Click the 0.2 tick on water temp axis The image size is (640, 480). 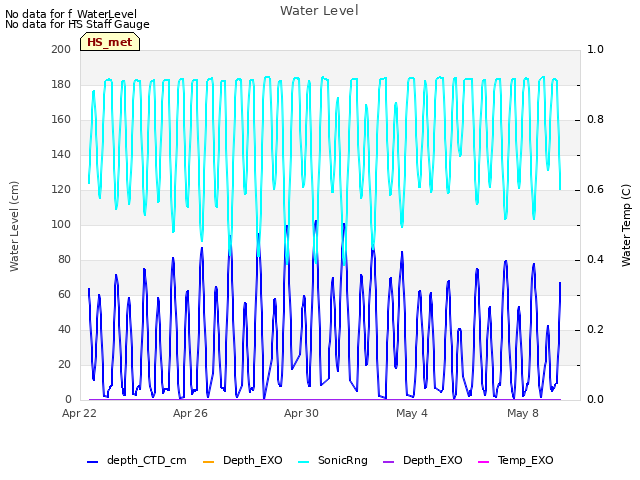click(x=595, y=330)
